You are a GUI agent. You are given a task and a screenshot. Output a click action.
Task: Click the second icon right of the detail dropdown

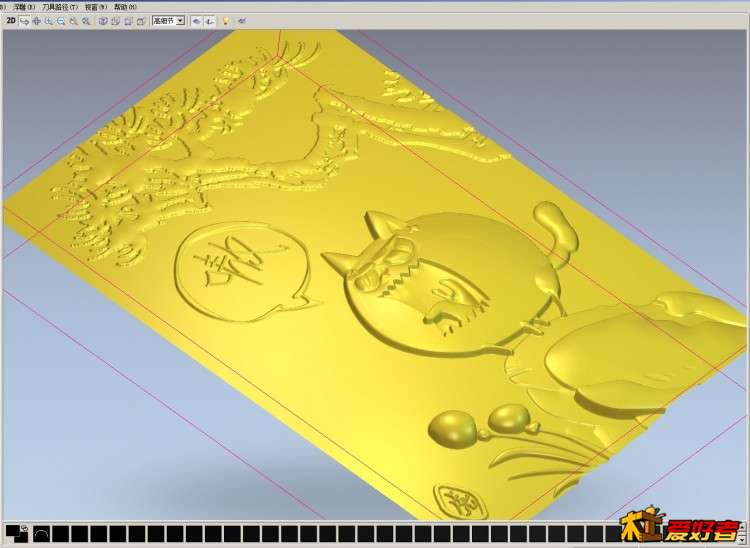[210, 21]
